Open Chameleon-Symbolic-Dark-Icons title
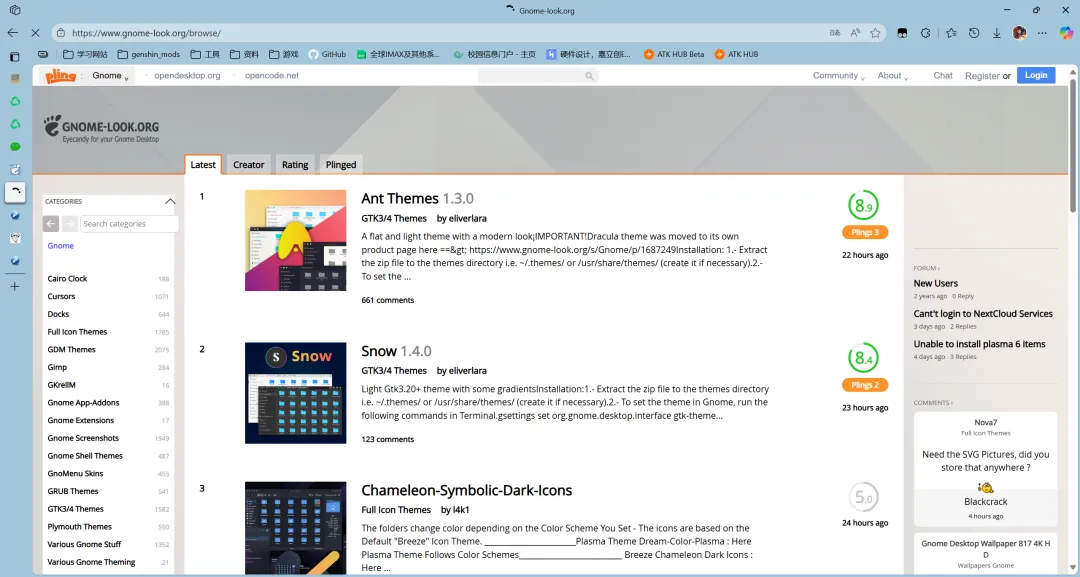 (x=466, y=490)
